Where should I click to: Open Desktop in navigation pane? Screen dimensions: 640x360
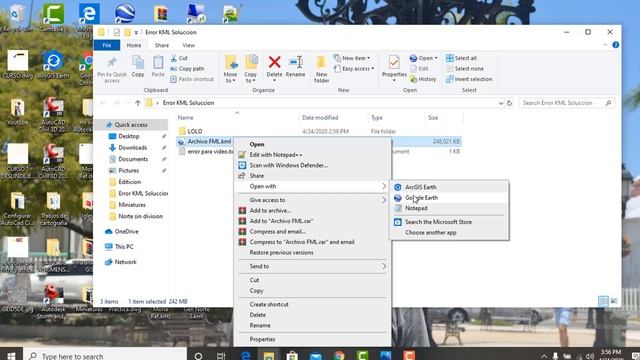129,136
